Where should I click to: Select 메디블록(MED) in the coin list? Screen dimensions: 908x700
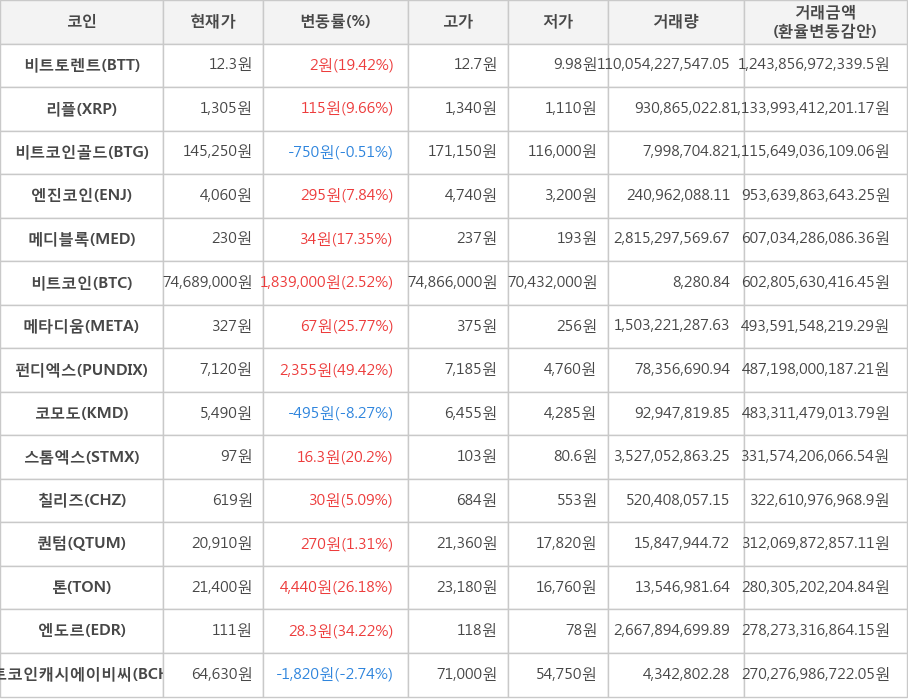82,239
